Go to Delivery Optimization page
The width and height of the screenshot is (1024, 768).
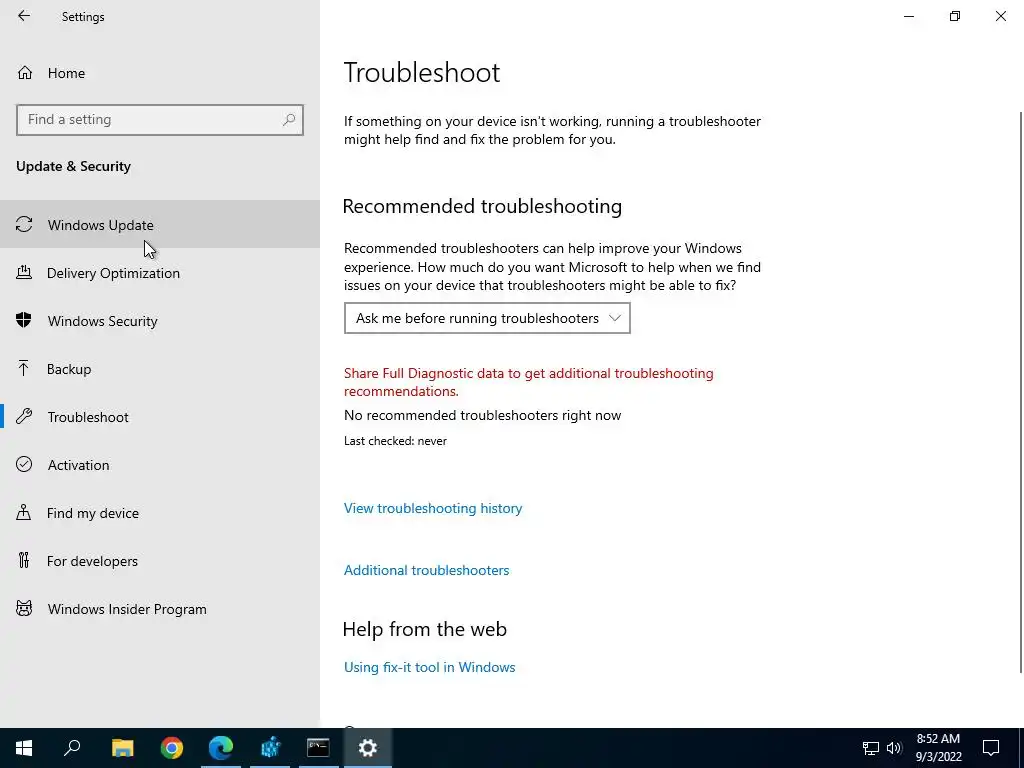160,272
